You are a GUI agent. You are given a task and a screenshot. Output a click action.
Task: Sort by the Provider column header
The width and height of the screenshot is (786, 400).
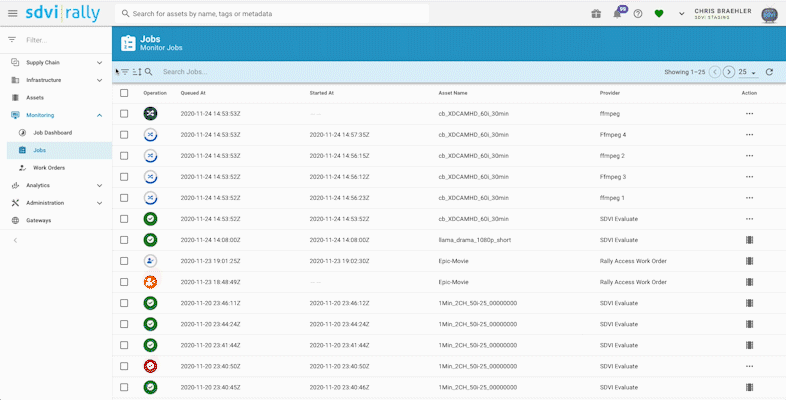(x=610, y=93)
